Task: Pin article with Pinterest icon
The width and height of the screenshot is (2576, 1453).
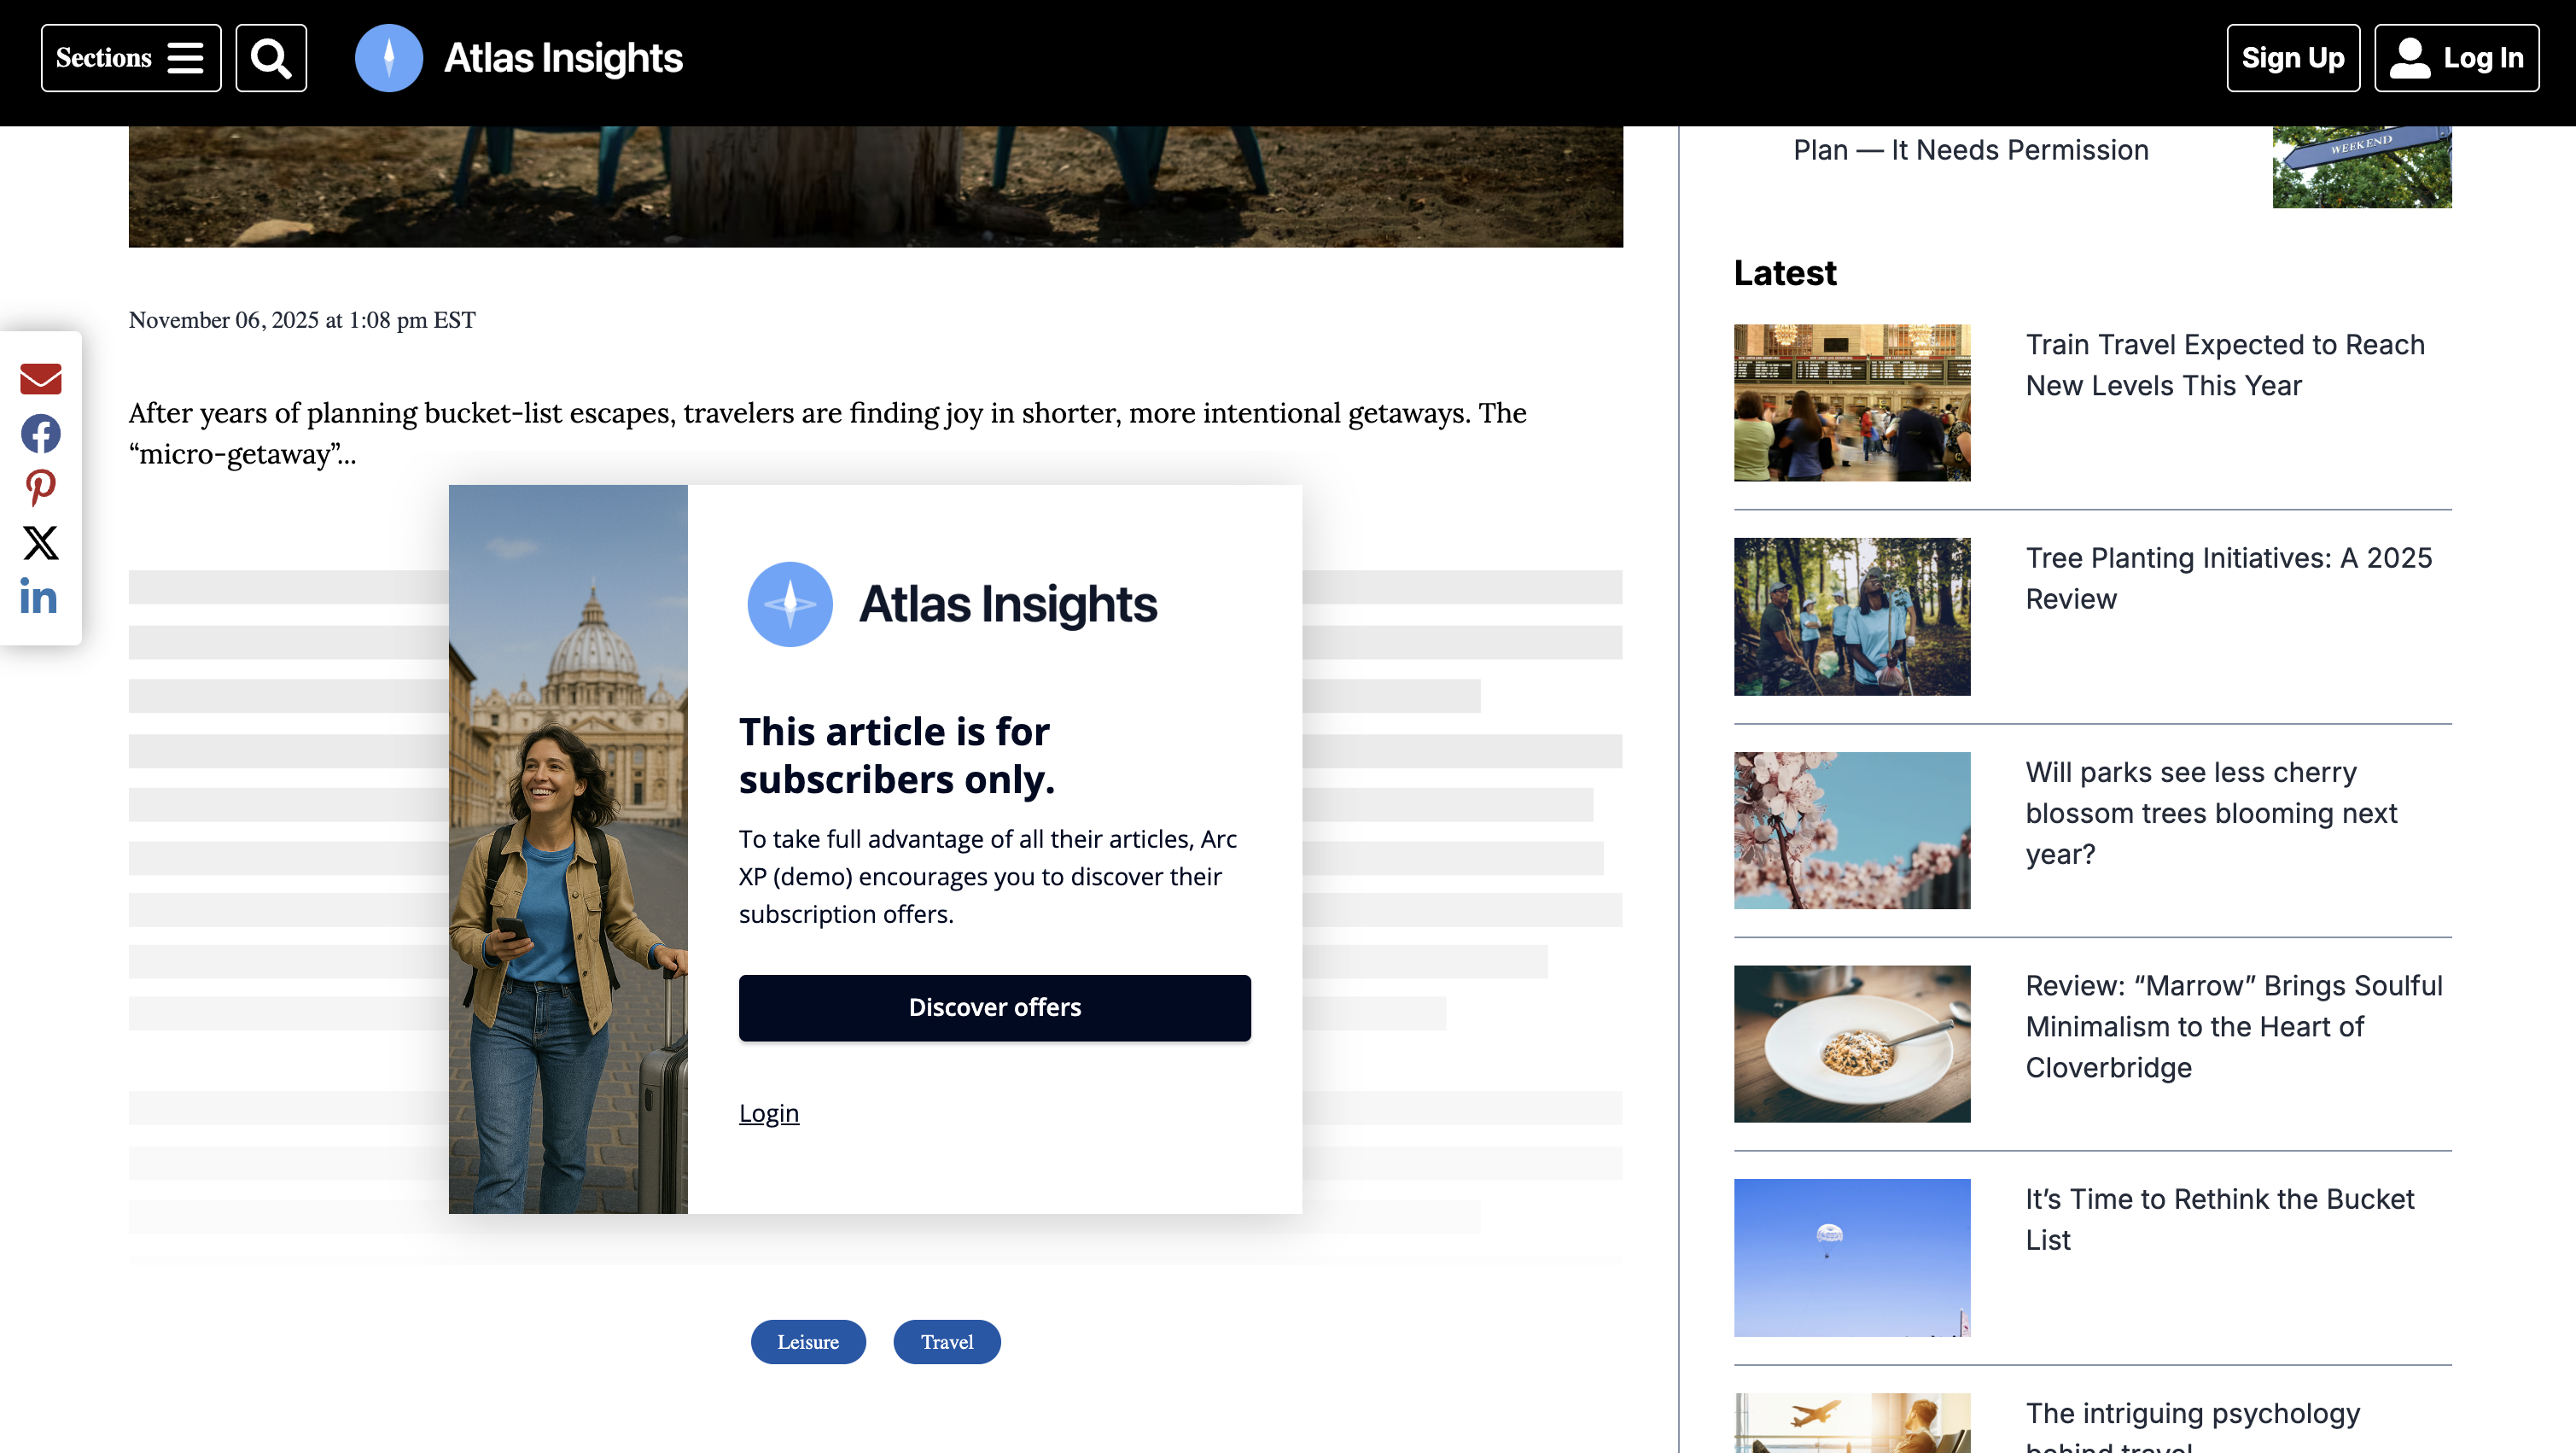Action: click(x=41, y=488)
